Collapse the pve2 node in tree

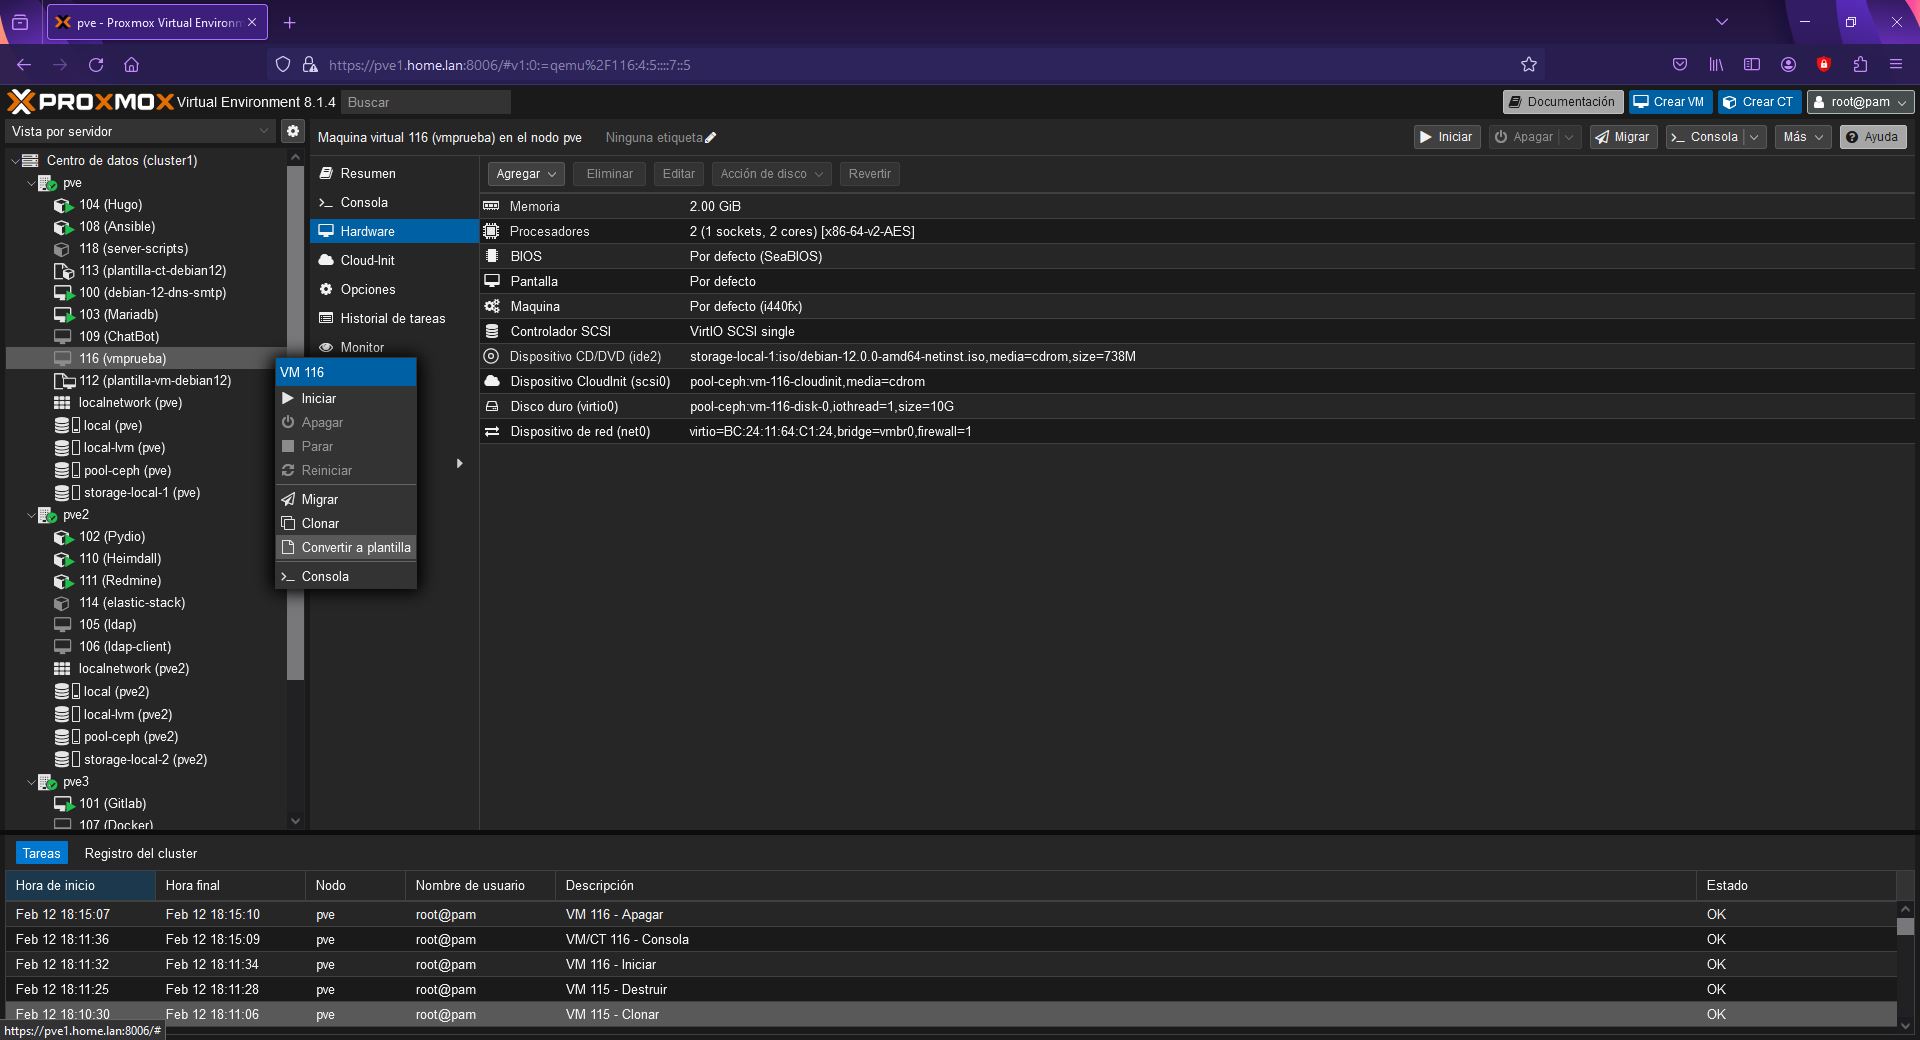[31, 516]
